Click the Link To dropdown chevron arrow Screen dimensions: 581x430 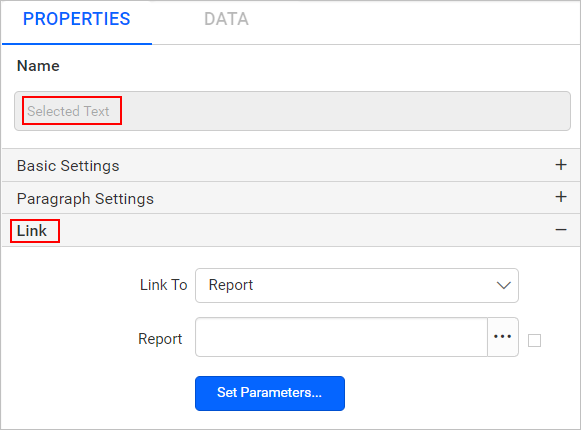coord(504,285)
